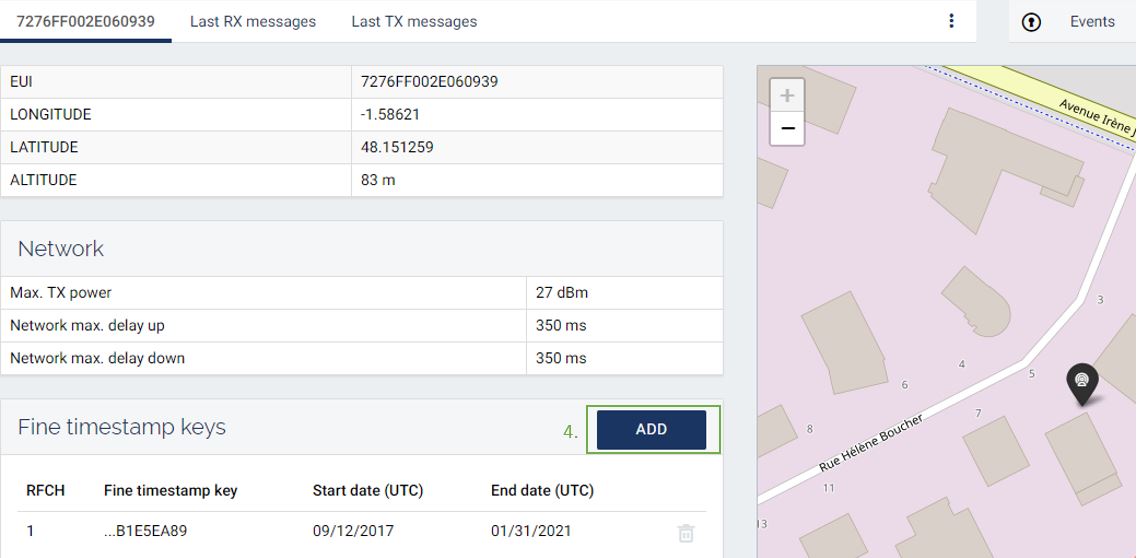Open the three-dot more options menu
Viewport: 1137px width, 558px height.
point(951,21)
